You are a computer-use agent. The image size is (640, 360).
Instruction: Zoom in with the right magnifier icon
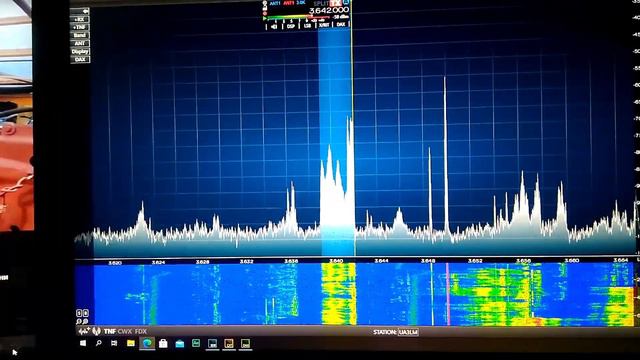pos(86,321)
